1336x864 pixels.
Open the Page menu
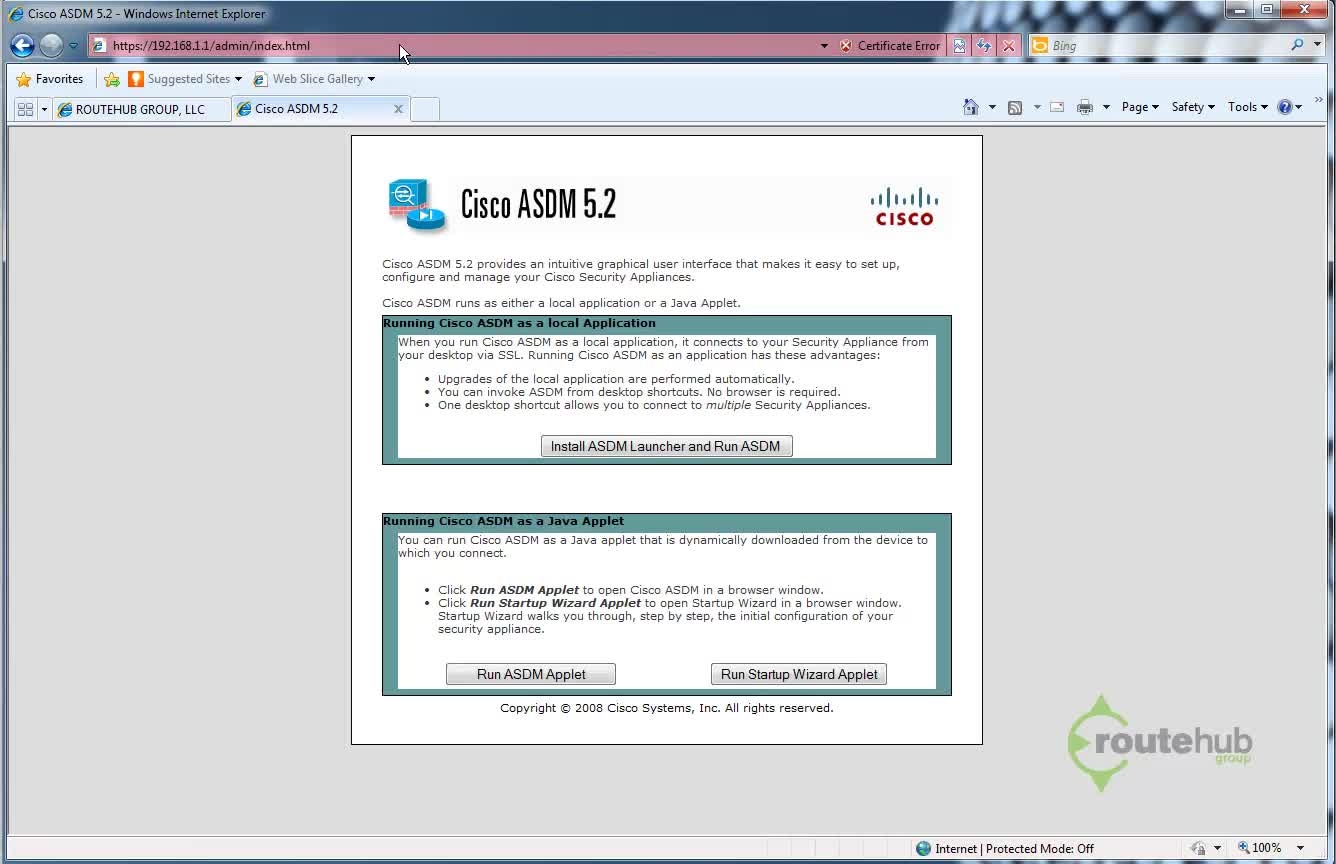1140,107
